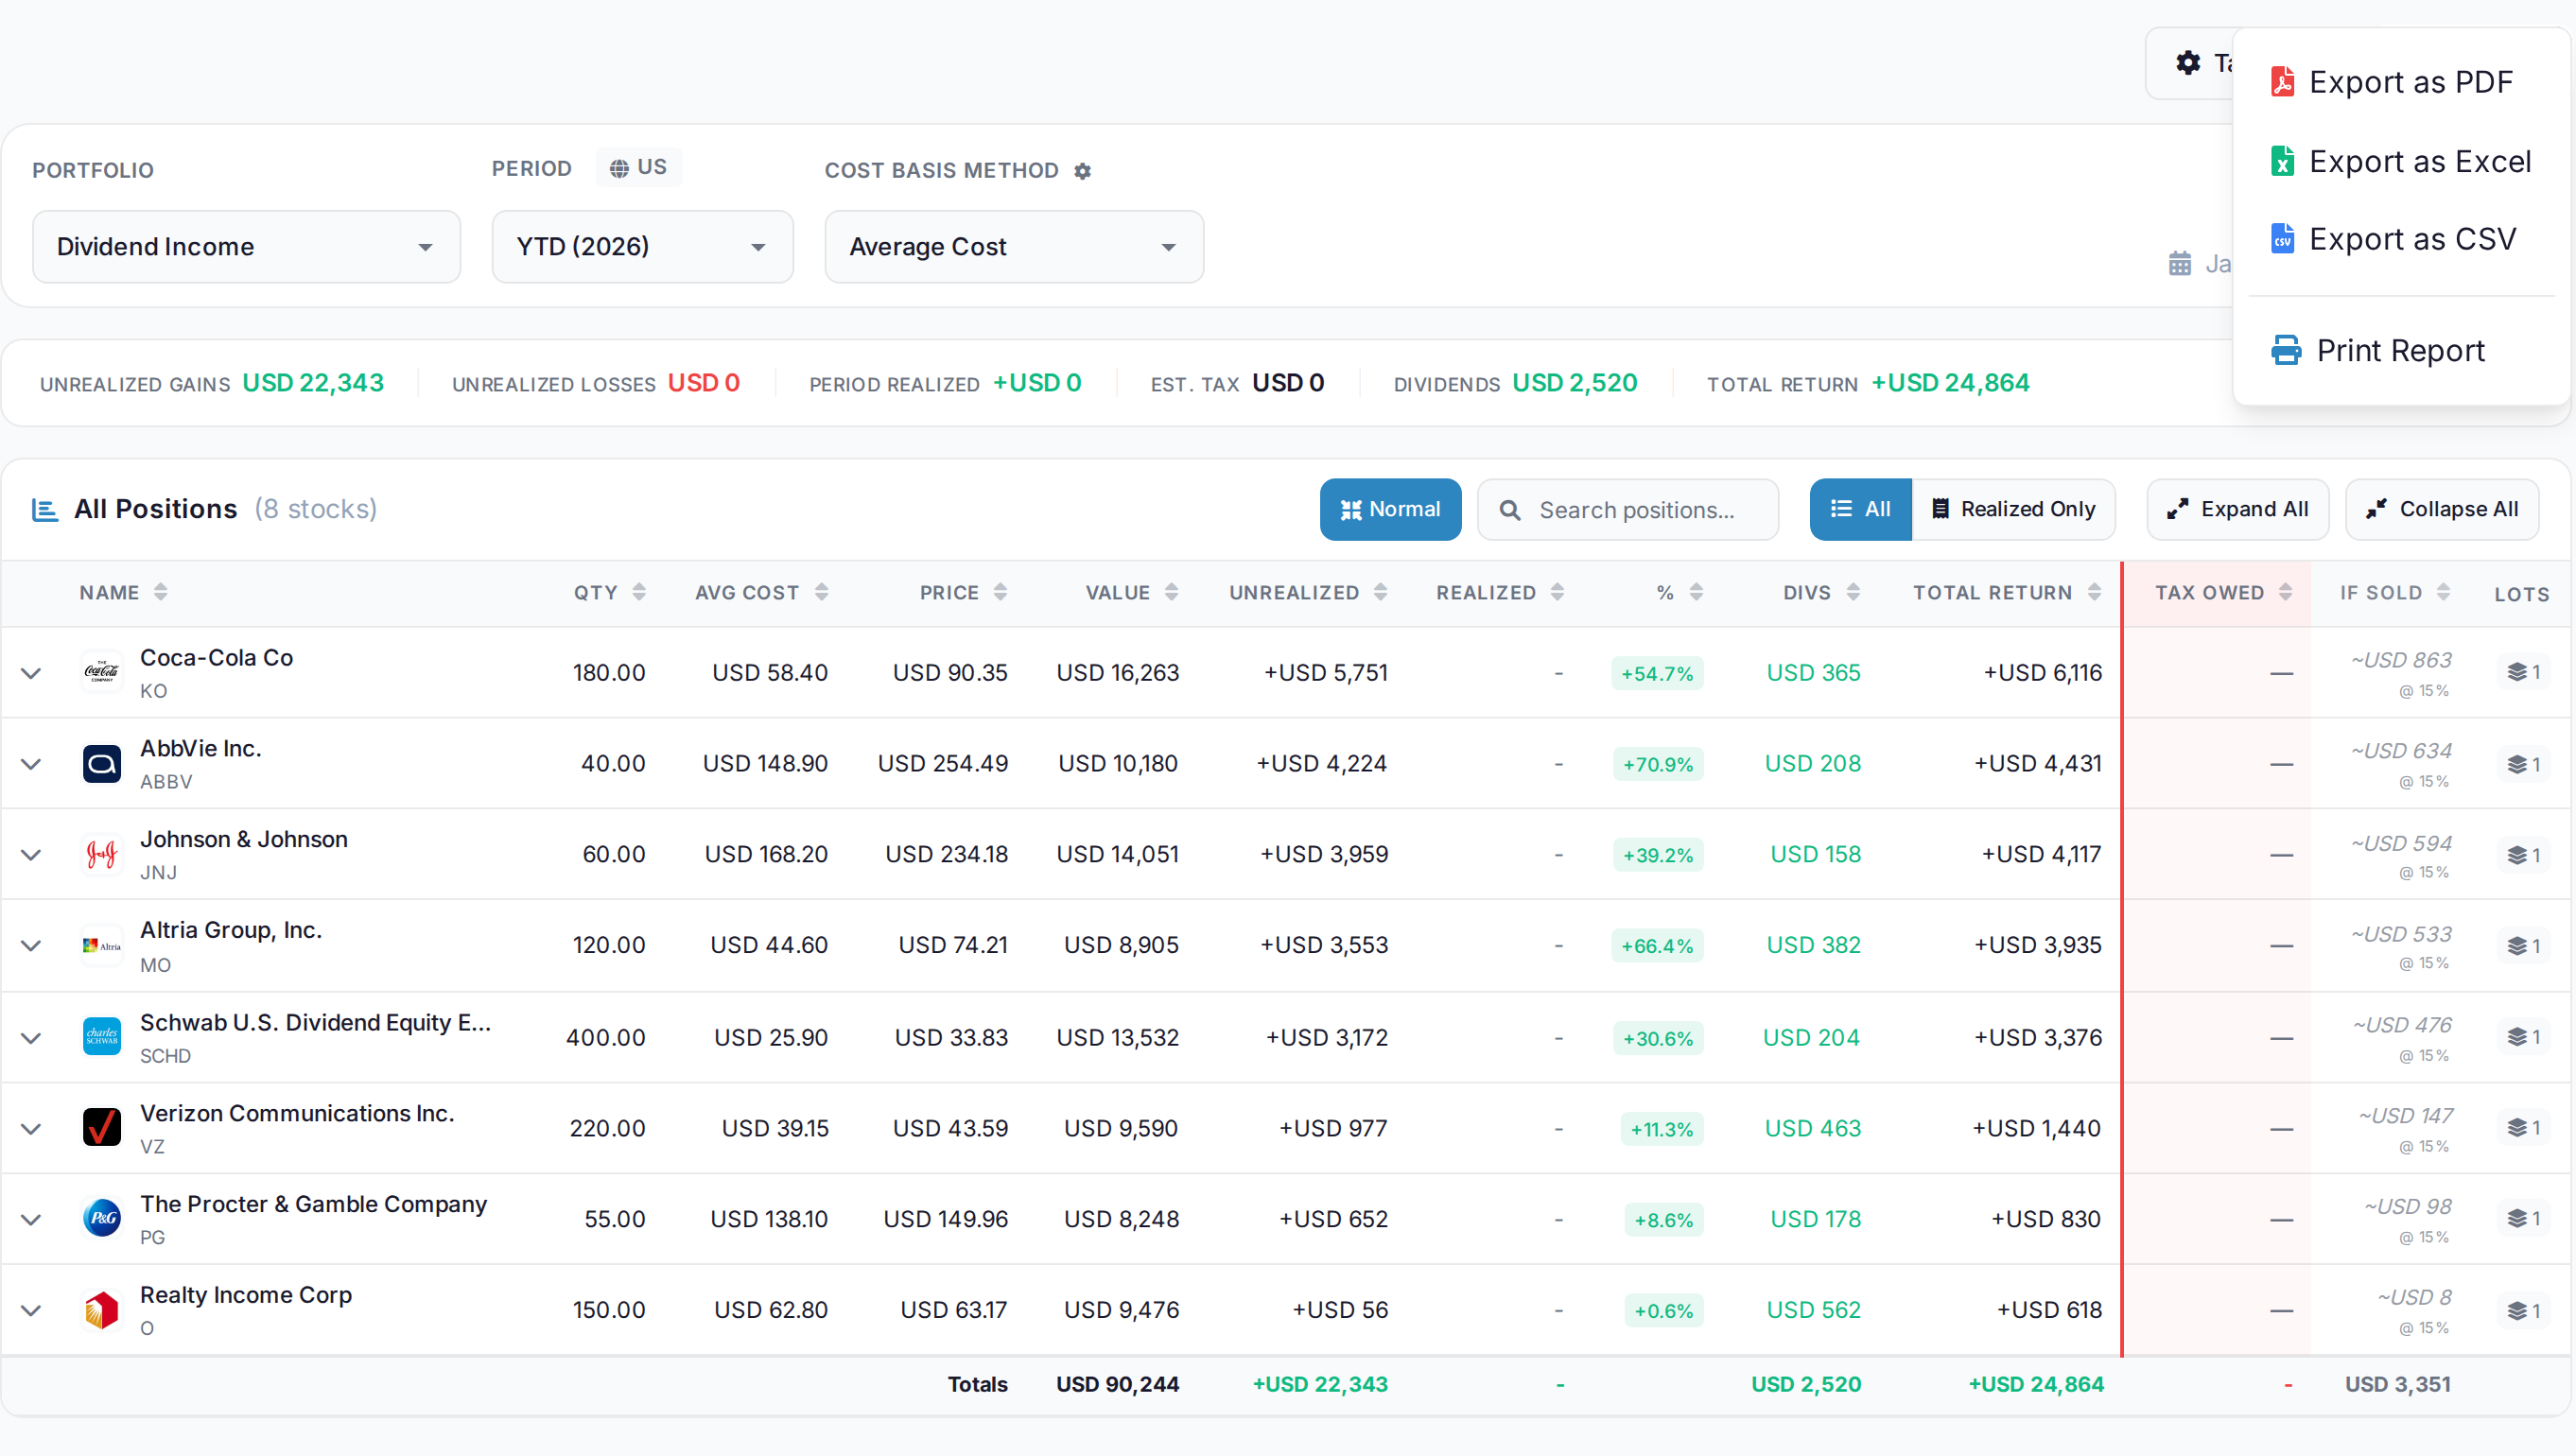
Task: Toggle the Normal density view
Action: (x=1390, y=510)
